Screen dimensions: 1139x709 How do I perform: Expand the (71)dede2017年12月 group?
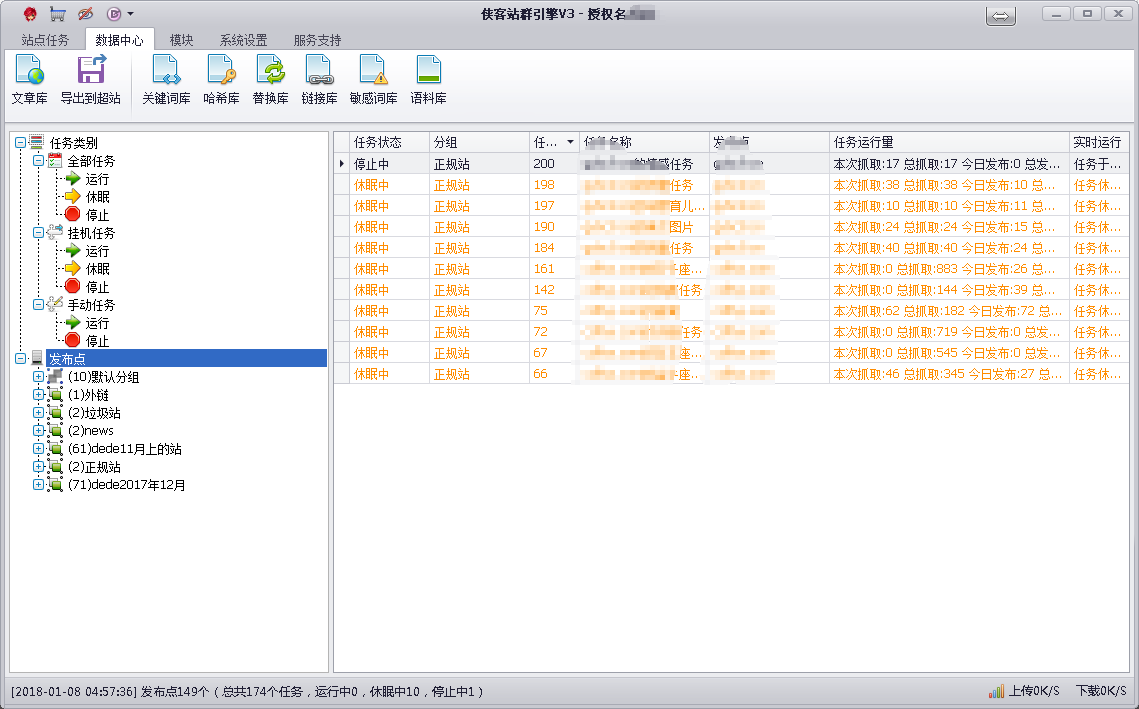(38, 485)
